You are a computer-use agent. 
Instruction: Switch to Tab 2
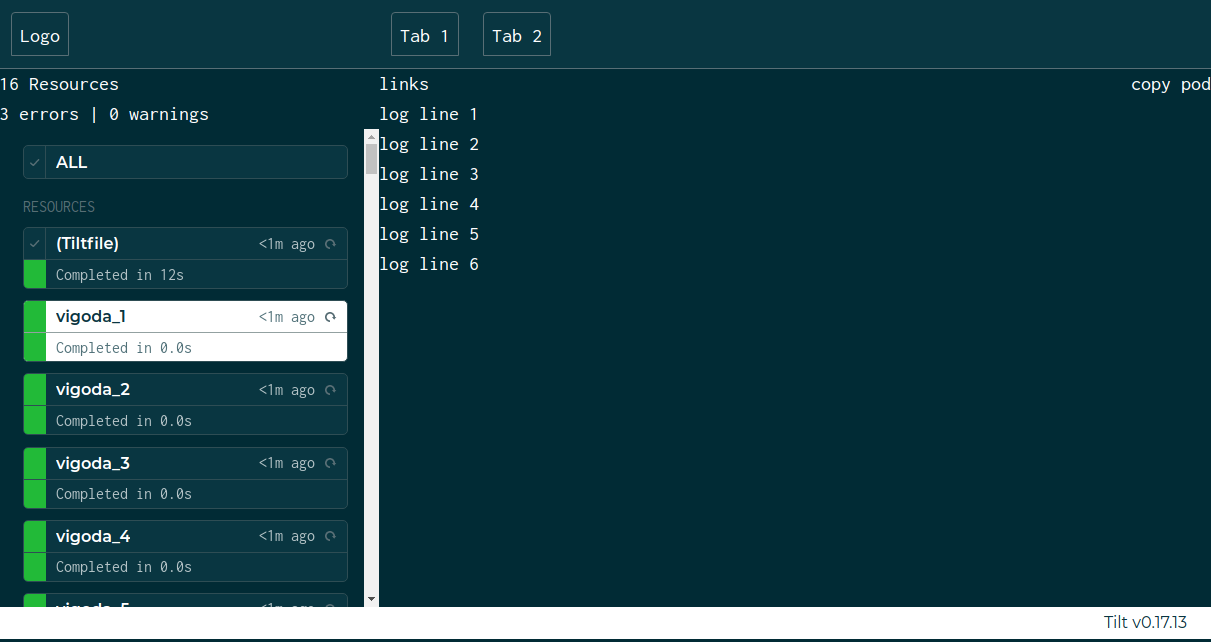pyautogui.click(x=517, y=35)
